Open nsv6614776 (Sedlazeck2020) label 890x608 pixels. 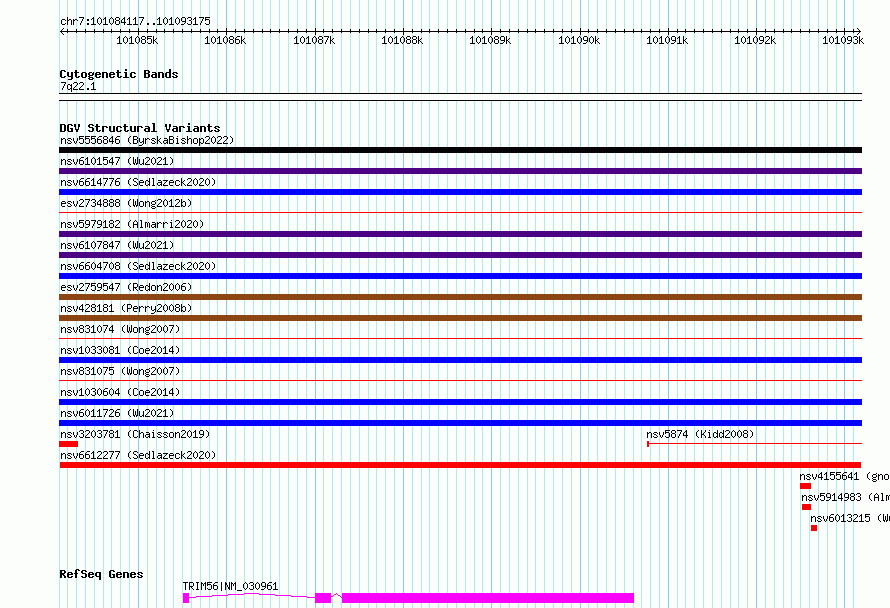138,182
